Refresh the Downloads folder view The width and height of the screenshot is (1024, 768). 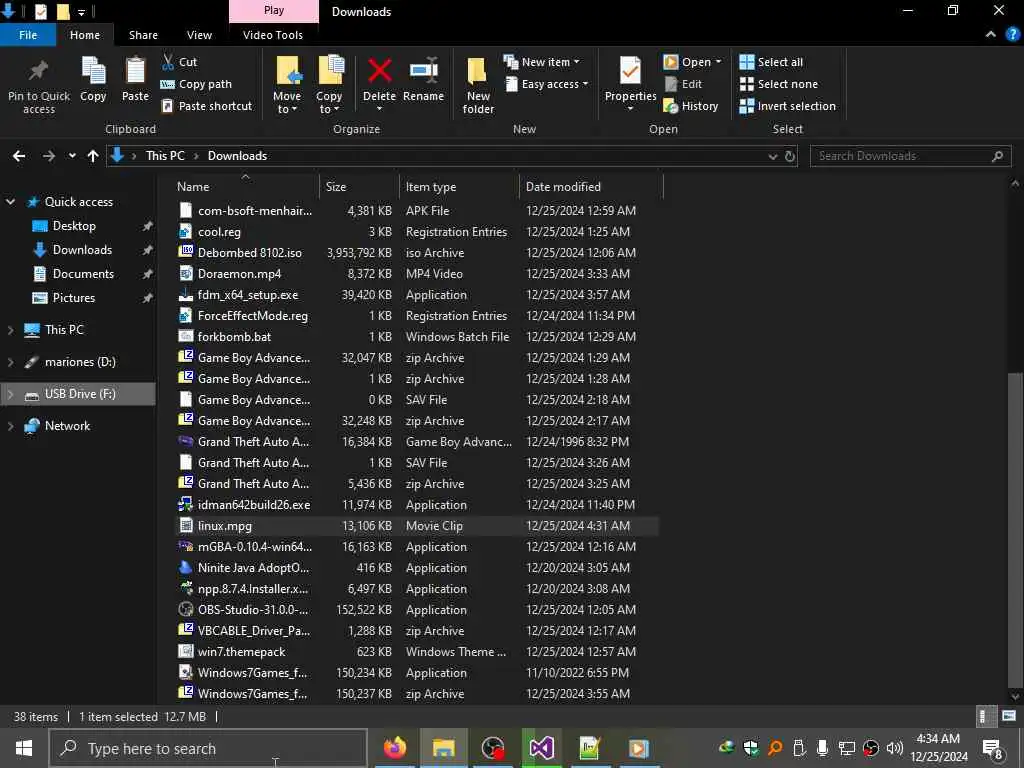[x=790, y=156]
